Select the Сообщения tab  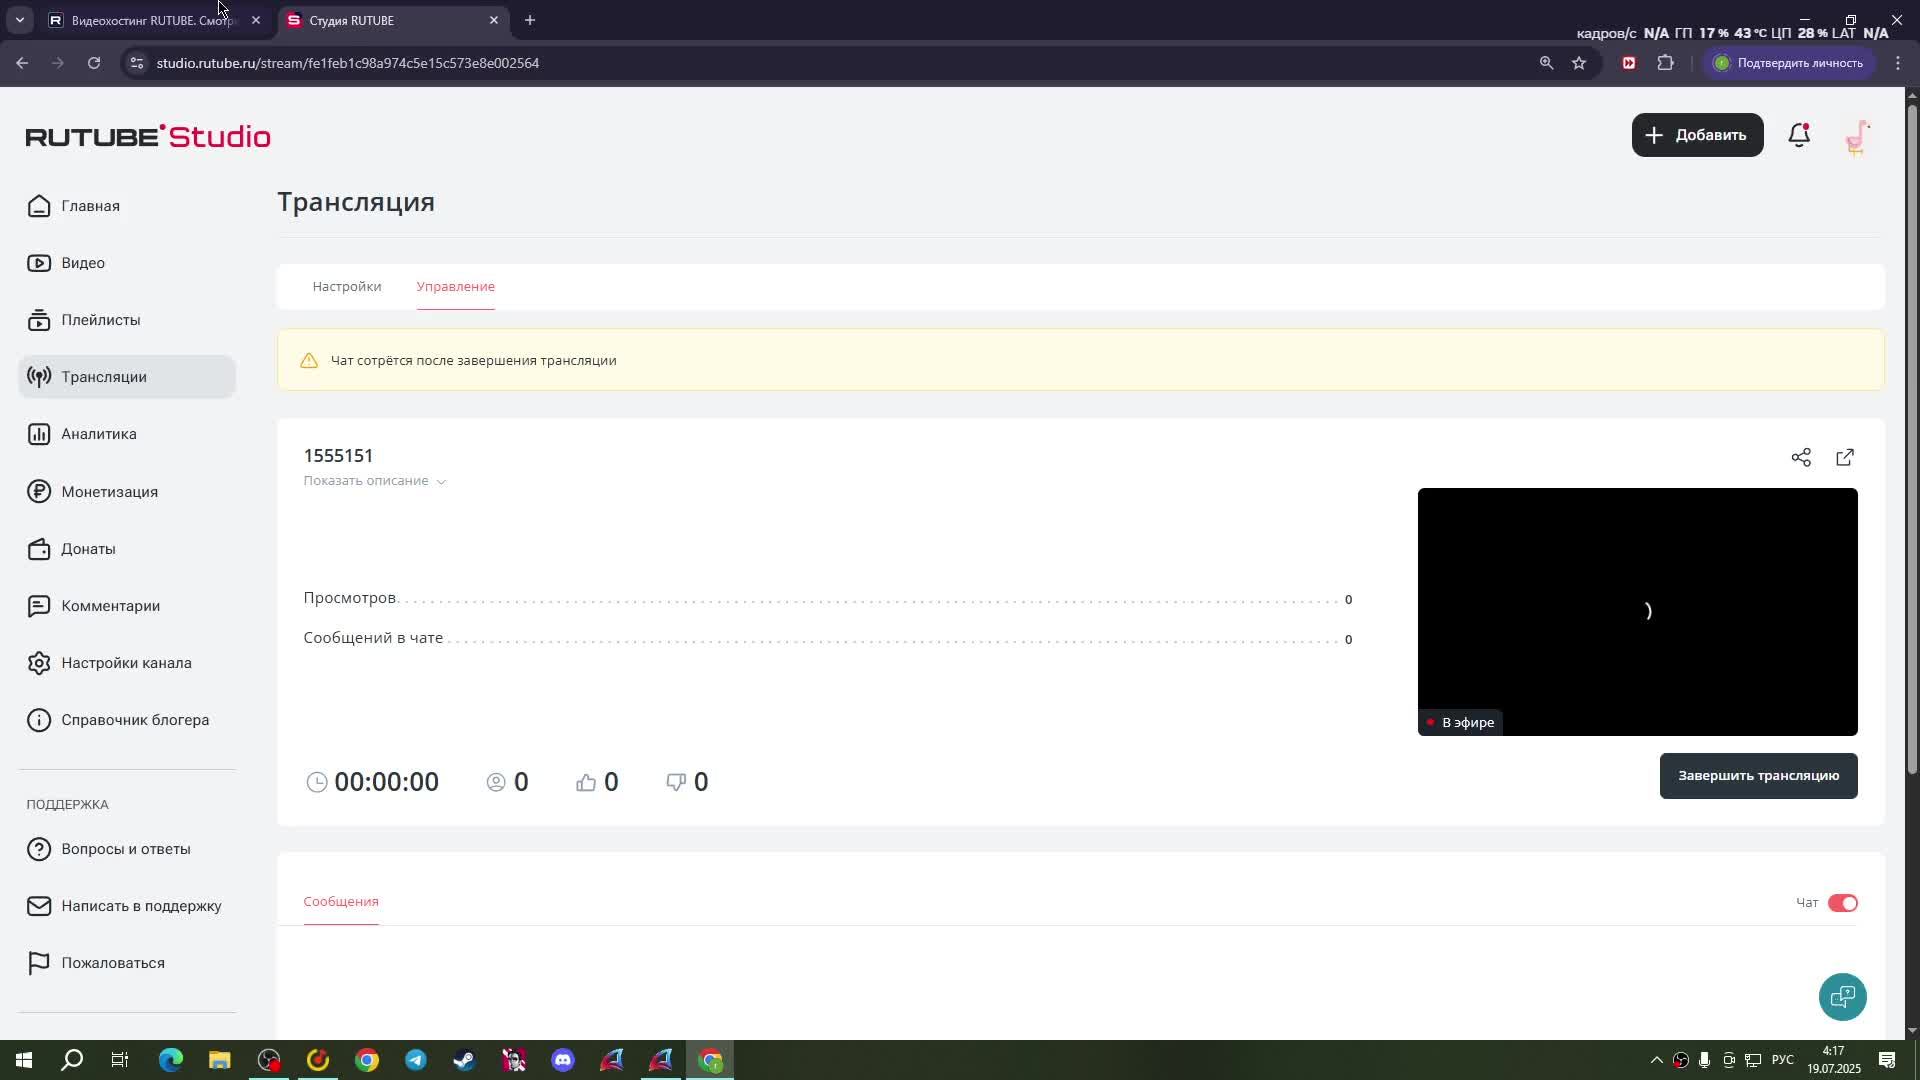(341, 902)
